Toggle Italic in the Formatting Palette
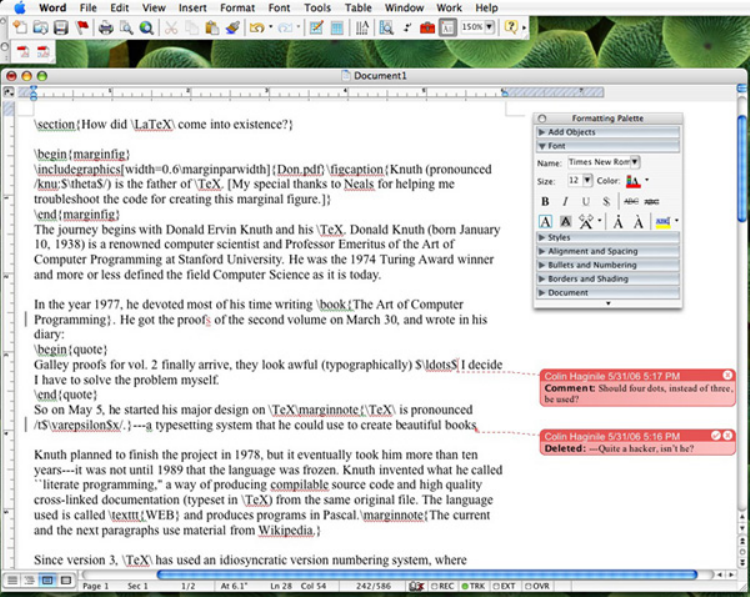This screenshot has height=597, width=750. (565, 201)
